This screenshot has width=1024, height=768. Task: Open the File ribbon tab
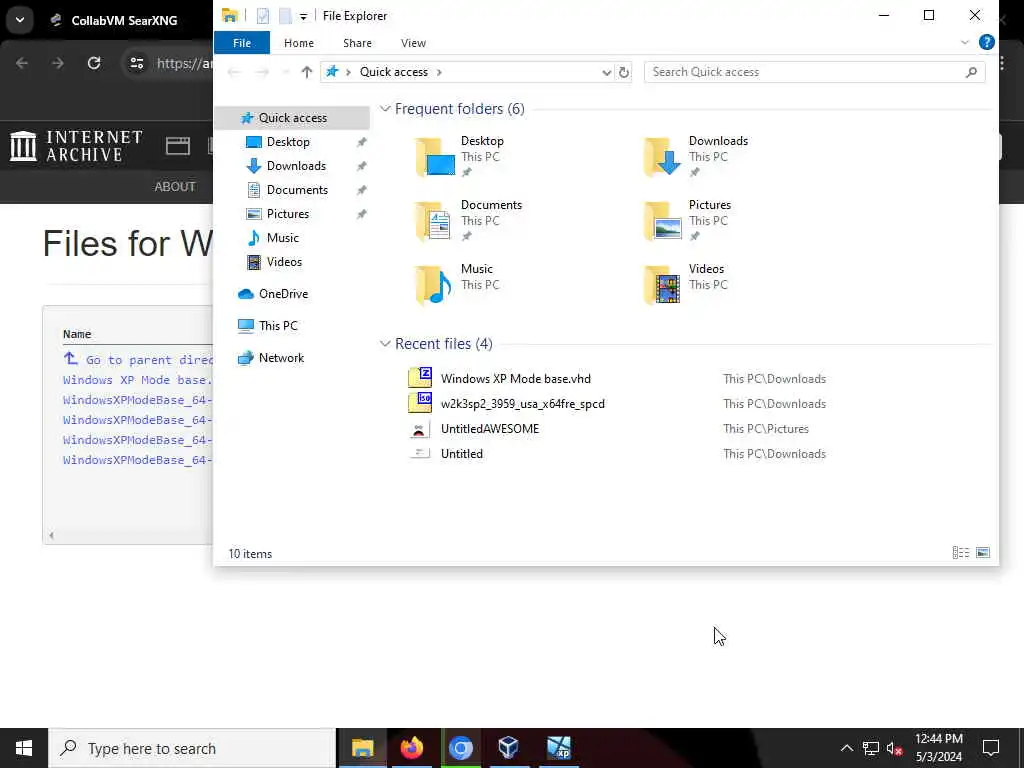point(242,43)
